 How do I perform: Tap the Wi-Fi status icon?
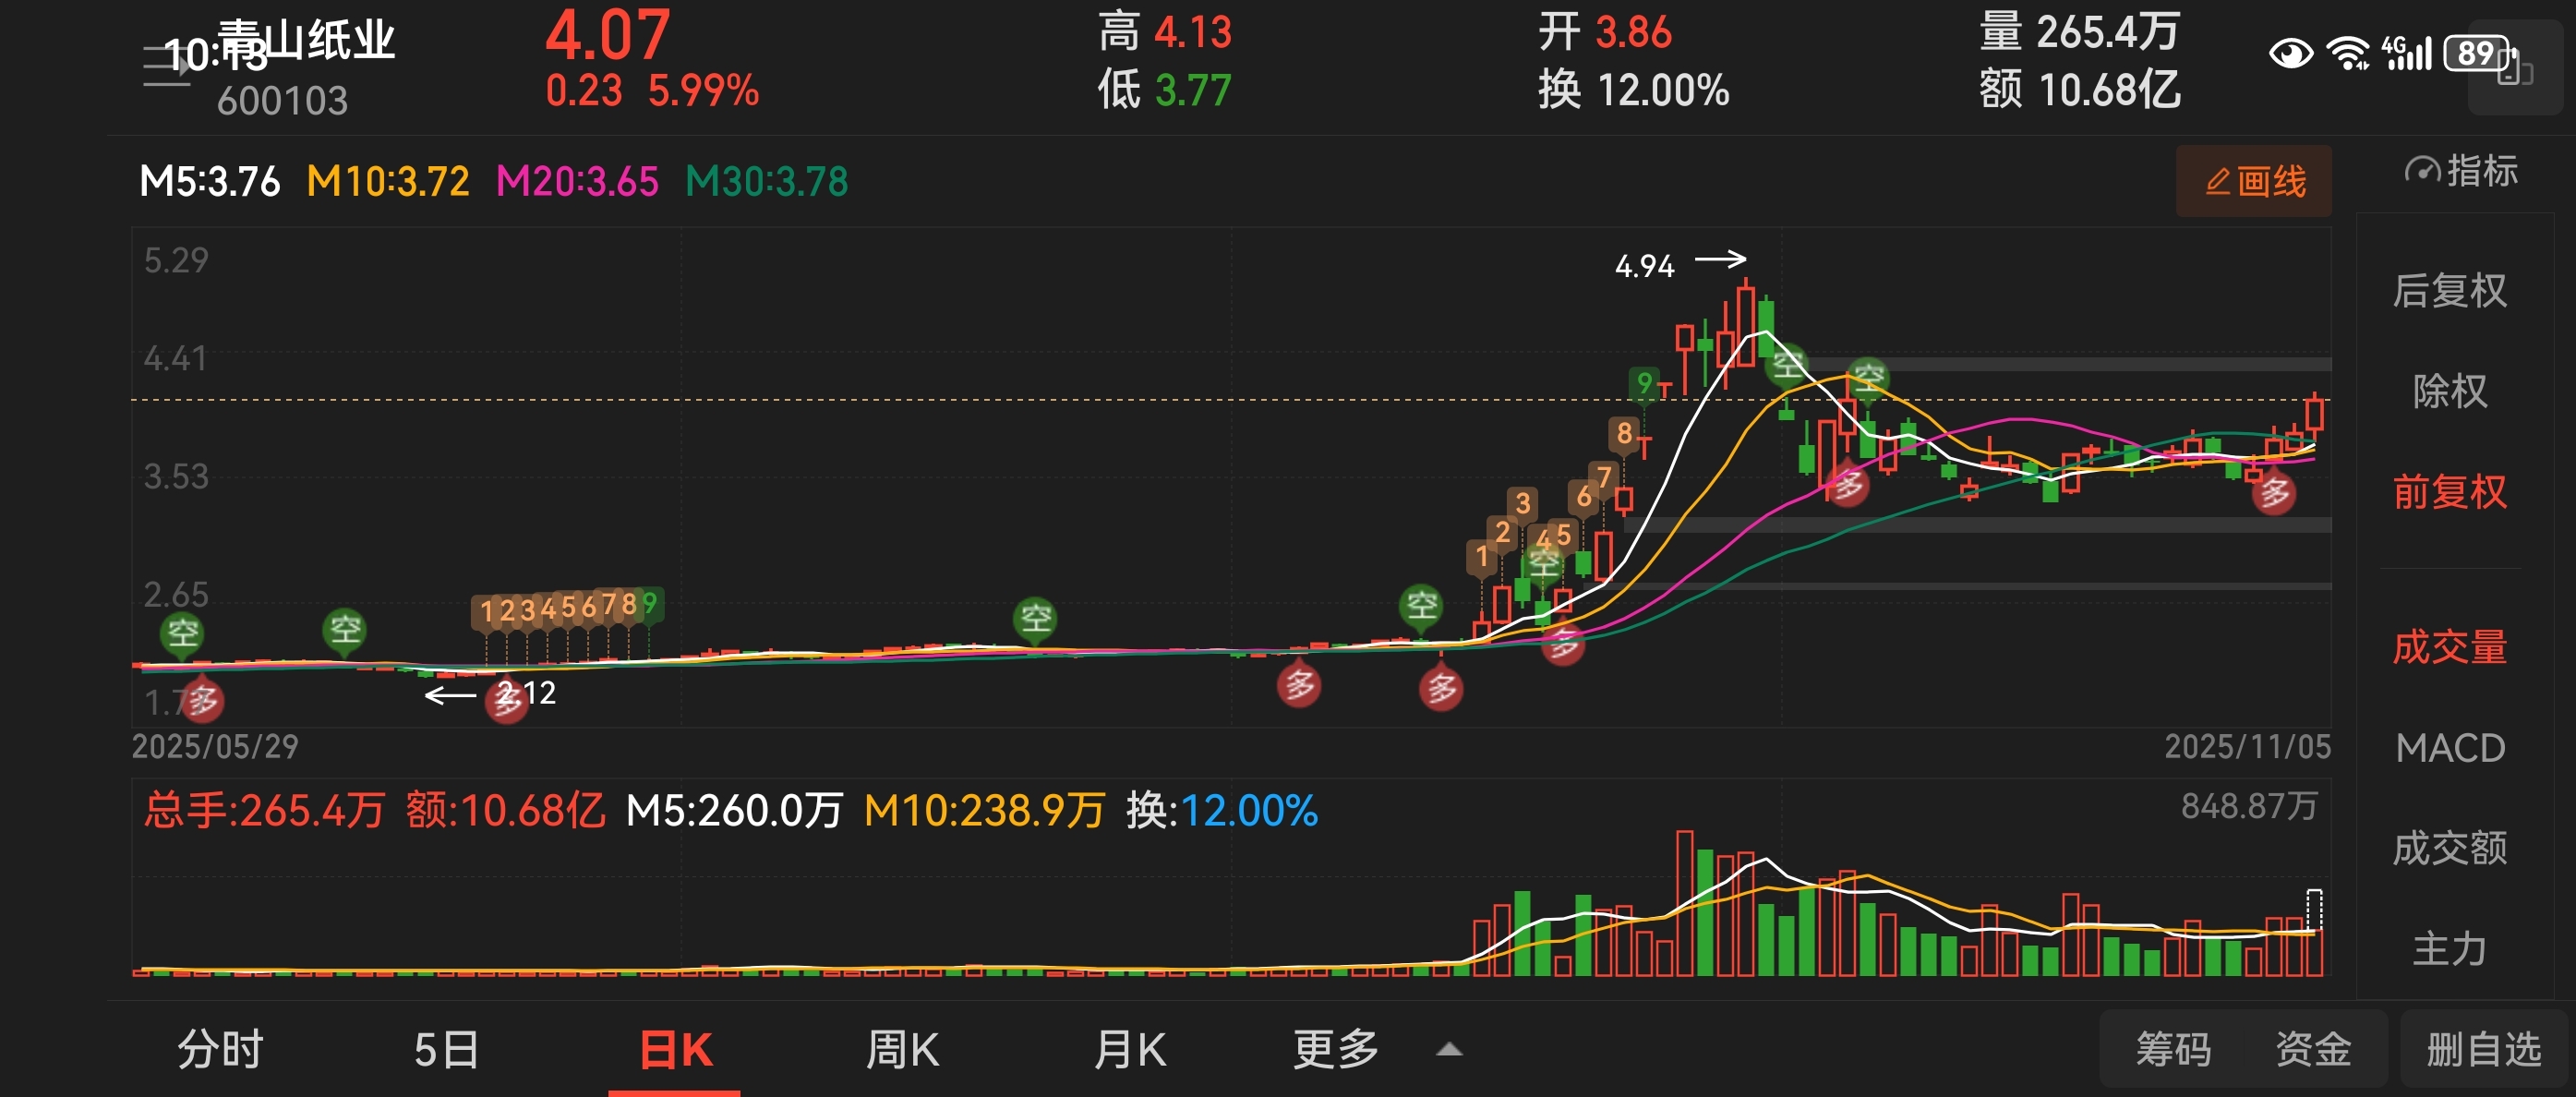[x=2347, y=53]
